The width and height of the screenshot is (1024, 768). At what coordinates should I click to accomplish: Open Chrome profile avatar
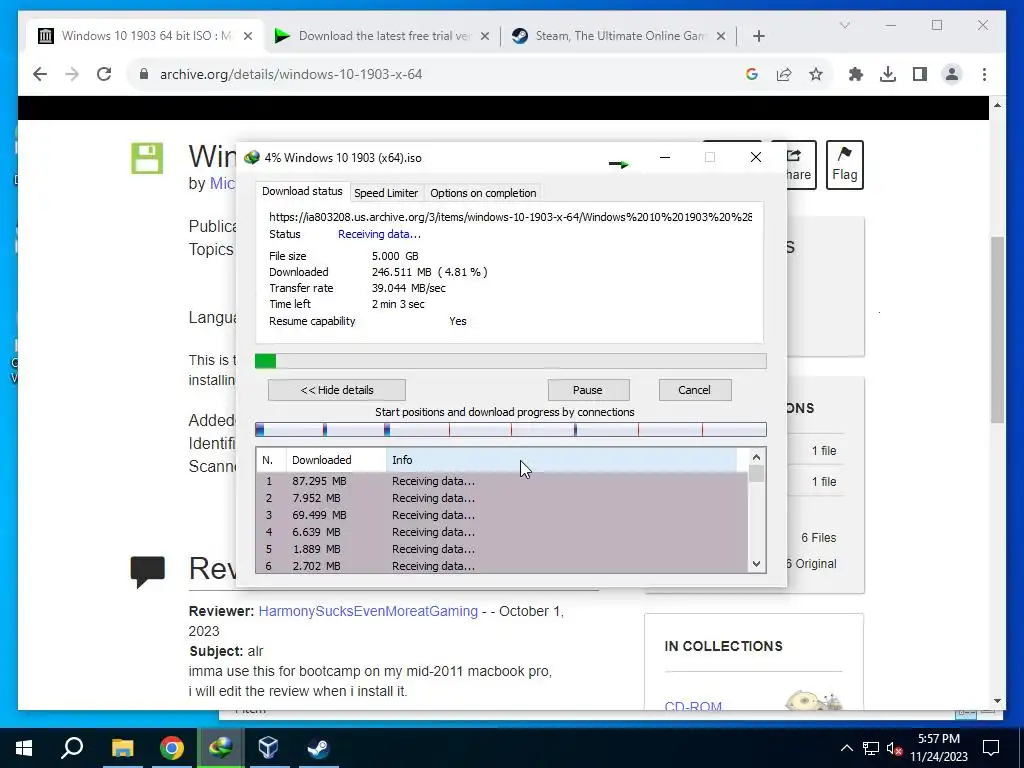coord(952,74)
